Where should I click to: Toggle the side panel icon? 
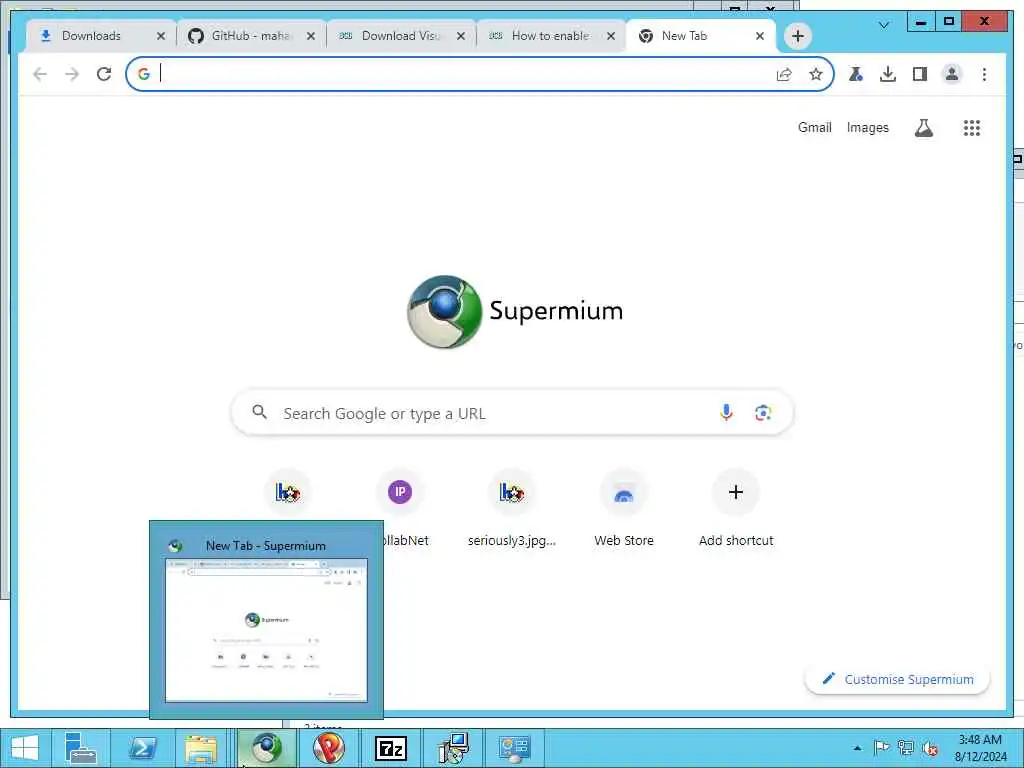pos(920,74)
